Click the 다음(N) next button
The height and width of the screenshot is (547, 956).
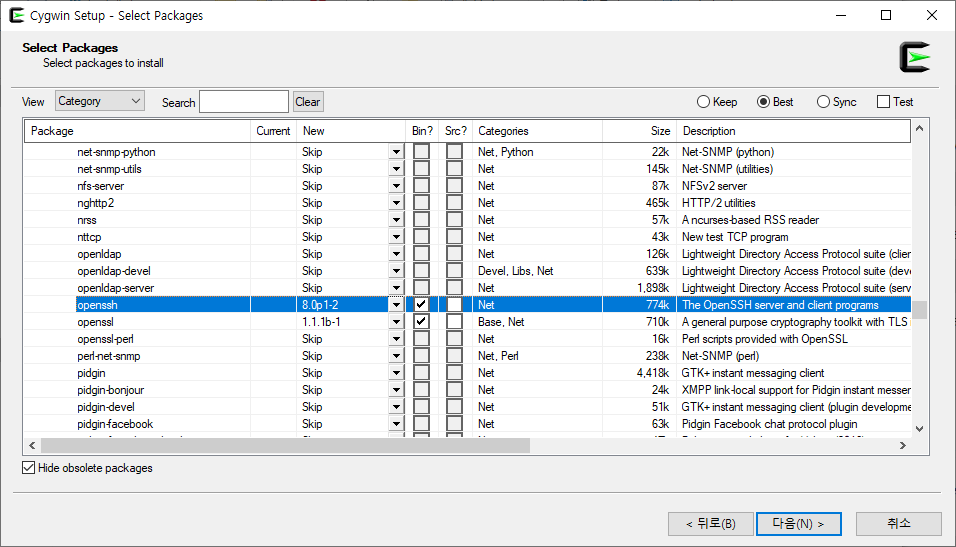[799, 524]
